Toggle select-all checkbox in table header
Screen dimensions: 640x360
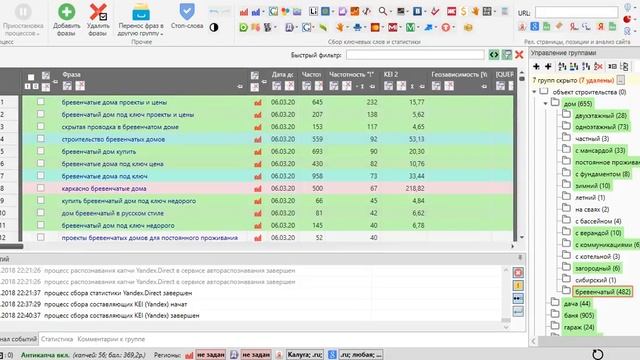(31, 77)
